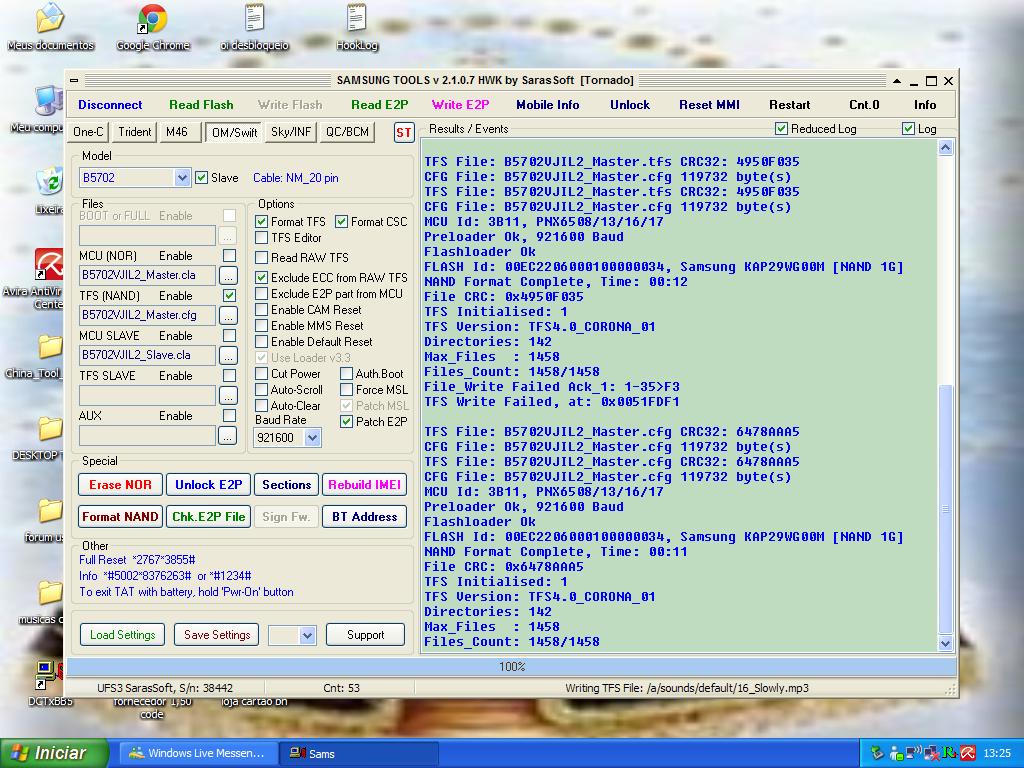Switch to the Trident tab
1024x768 pixels.
coord(135,132)
